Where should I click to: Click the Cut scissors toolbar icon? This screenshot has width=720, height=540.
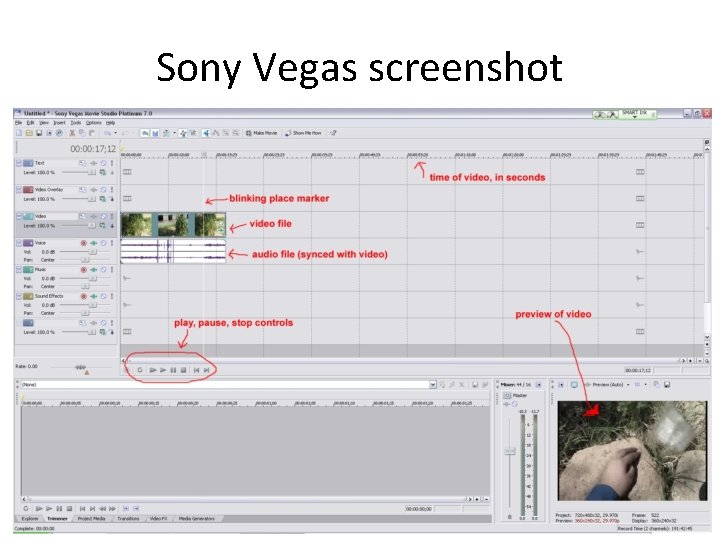click(x=72, y=133)
